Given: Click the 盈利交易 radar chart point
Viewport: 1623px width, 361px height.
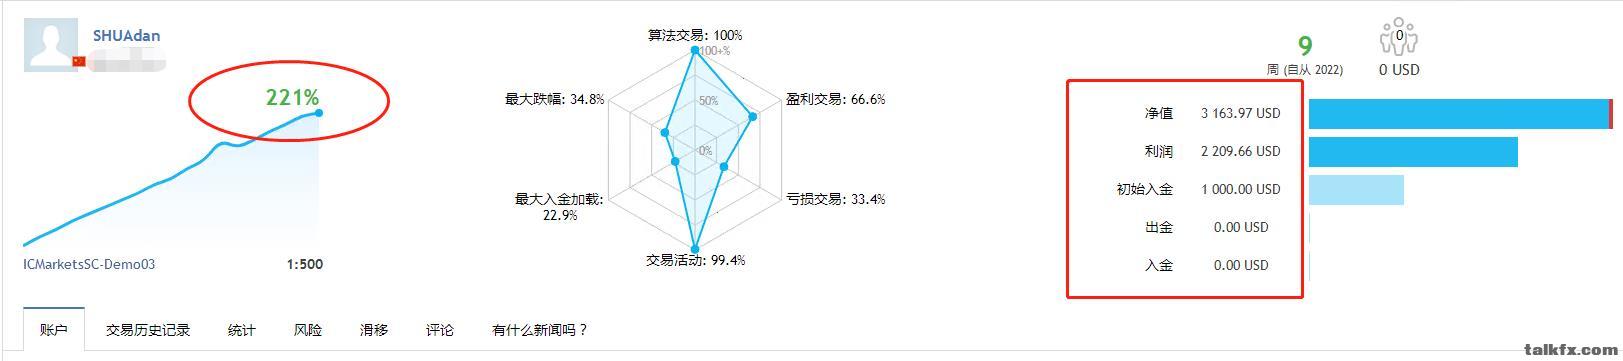Looking at the screenshot, I should [x=753, y=117].
